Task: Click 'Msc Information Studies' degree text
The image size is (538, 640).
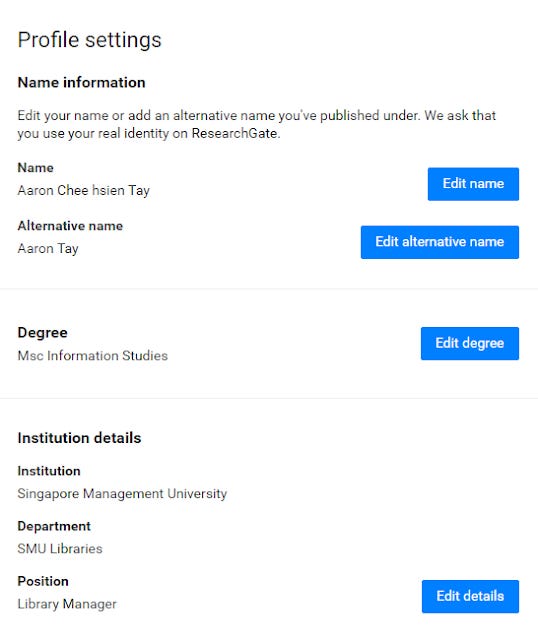Action: (x=93, y=356)
